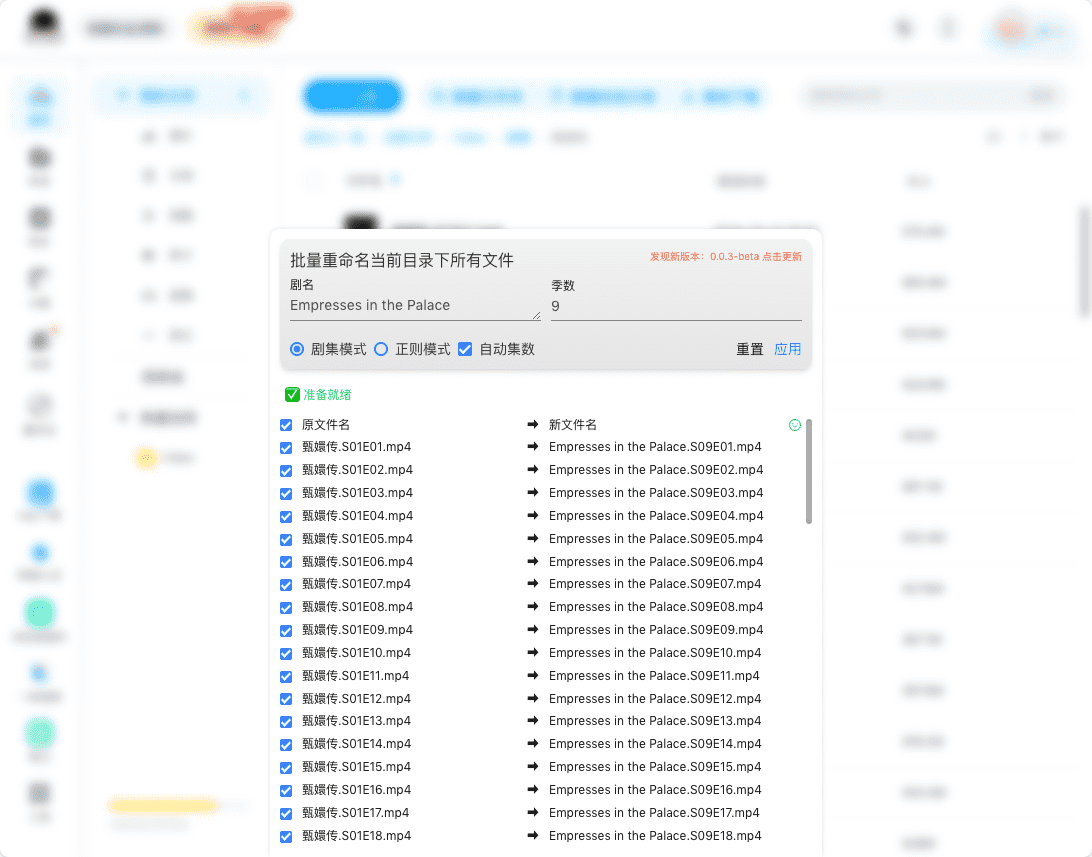Image resolution: width=1092 pixels, height=857 pixels.
Task: Select the 正则模式 radio button
Action: coord(381,349)
